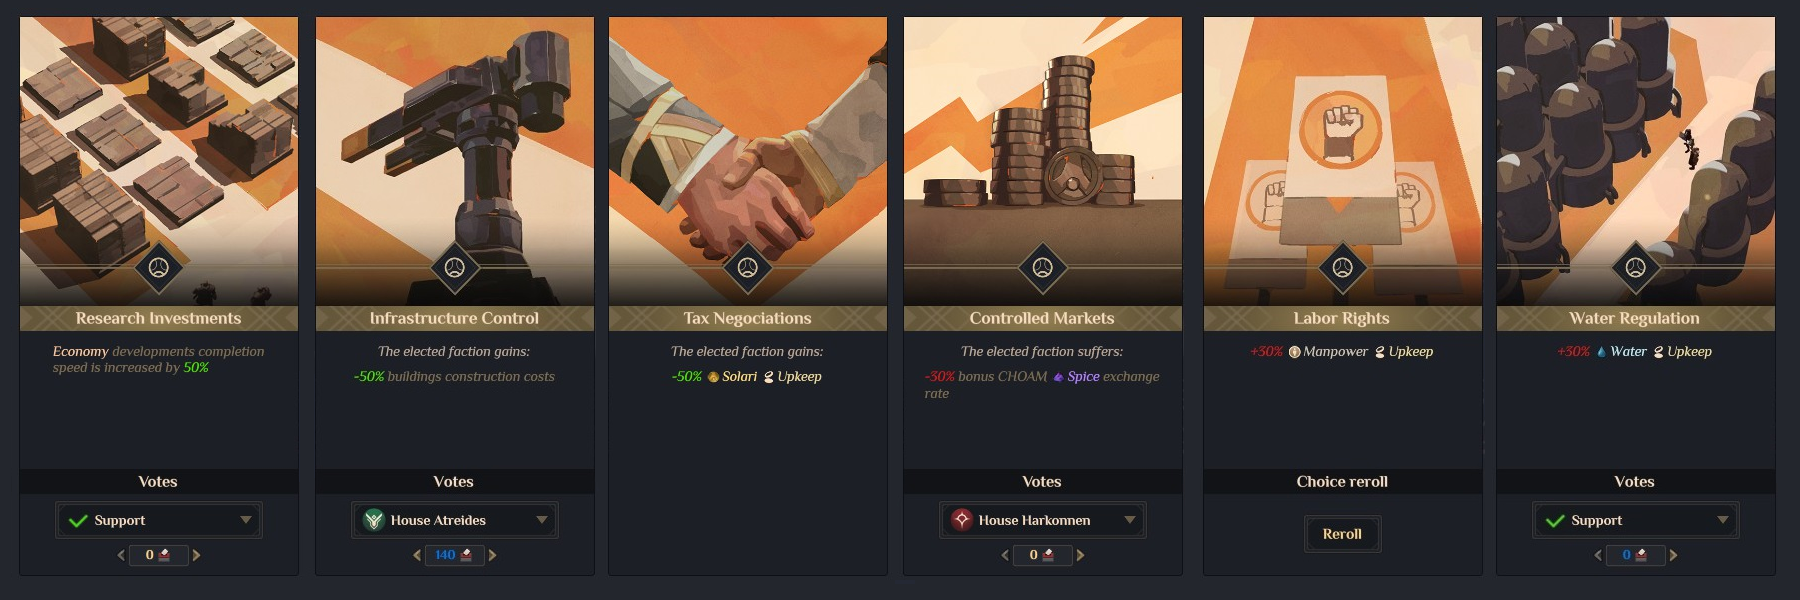Screen dimensions: 1800x600
Task: Click the diamond emblem on Water Regulation card
Action: (1635, 268)
